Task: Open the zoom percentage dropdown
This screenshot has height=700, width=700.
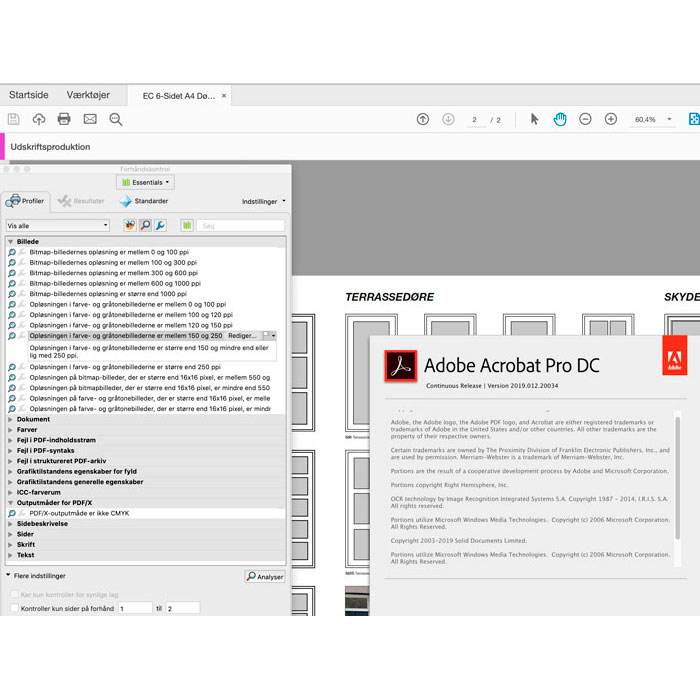Action: tap(669, 119)
